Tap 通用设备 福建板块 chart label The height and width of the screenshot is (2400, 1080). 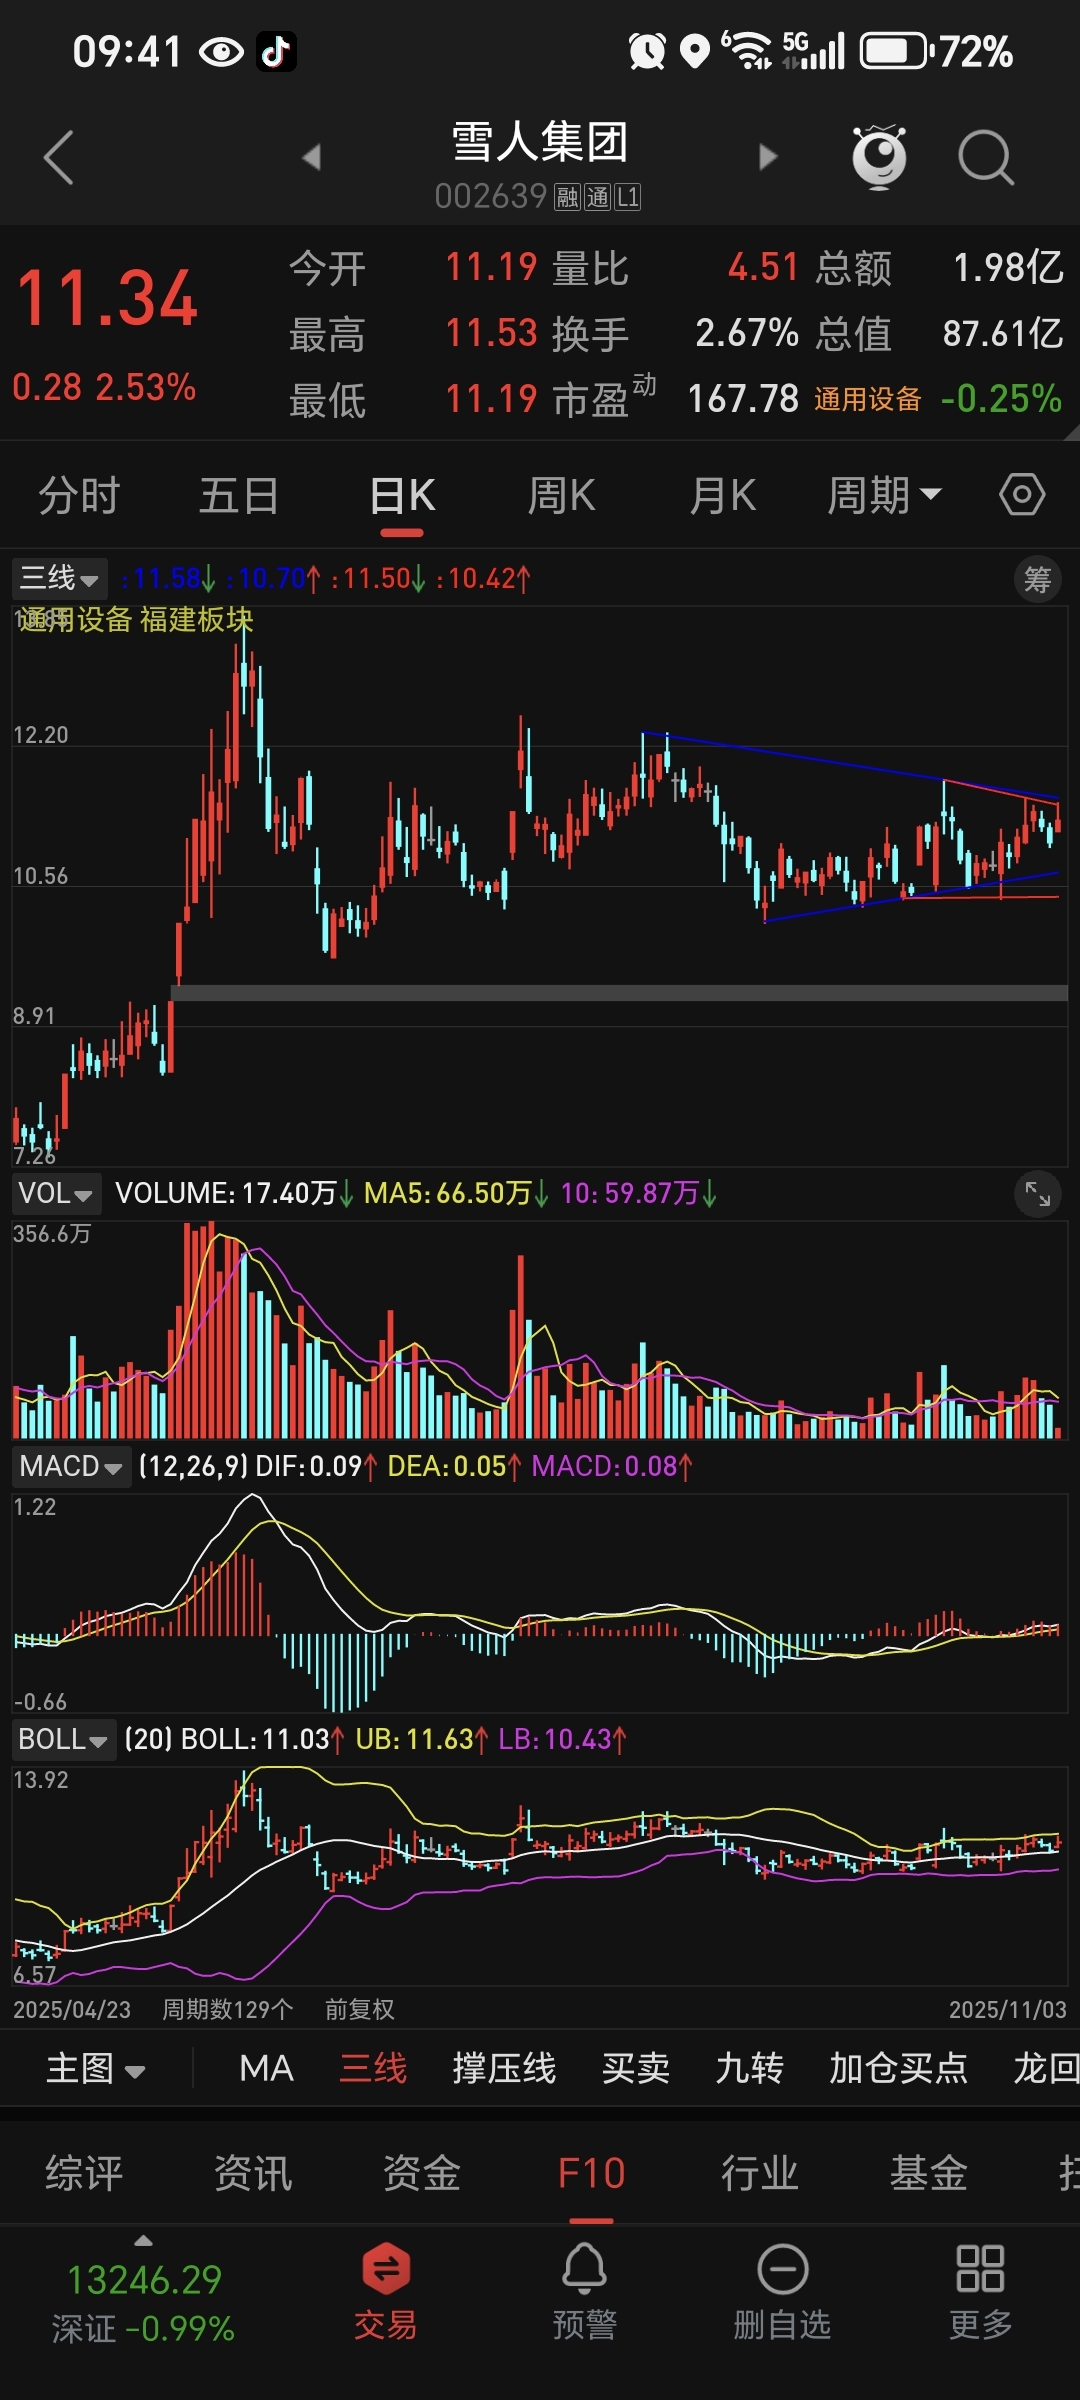tap(135, 620)
